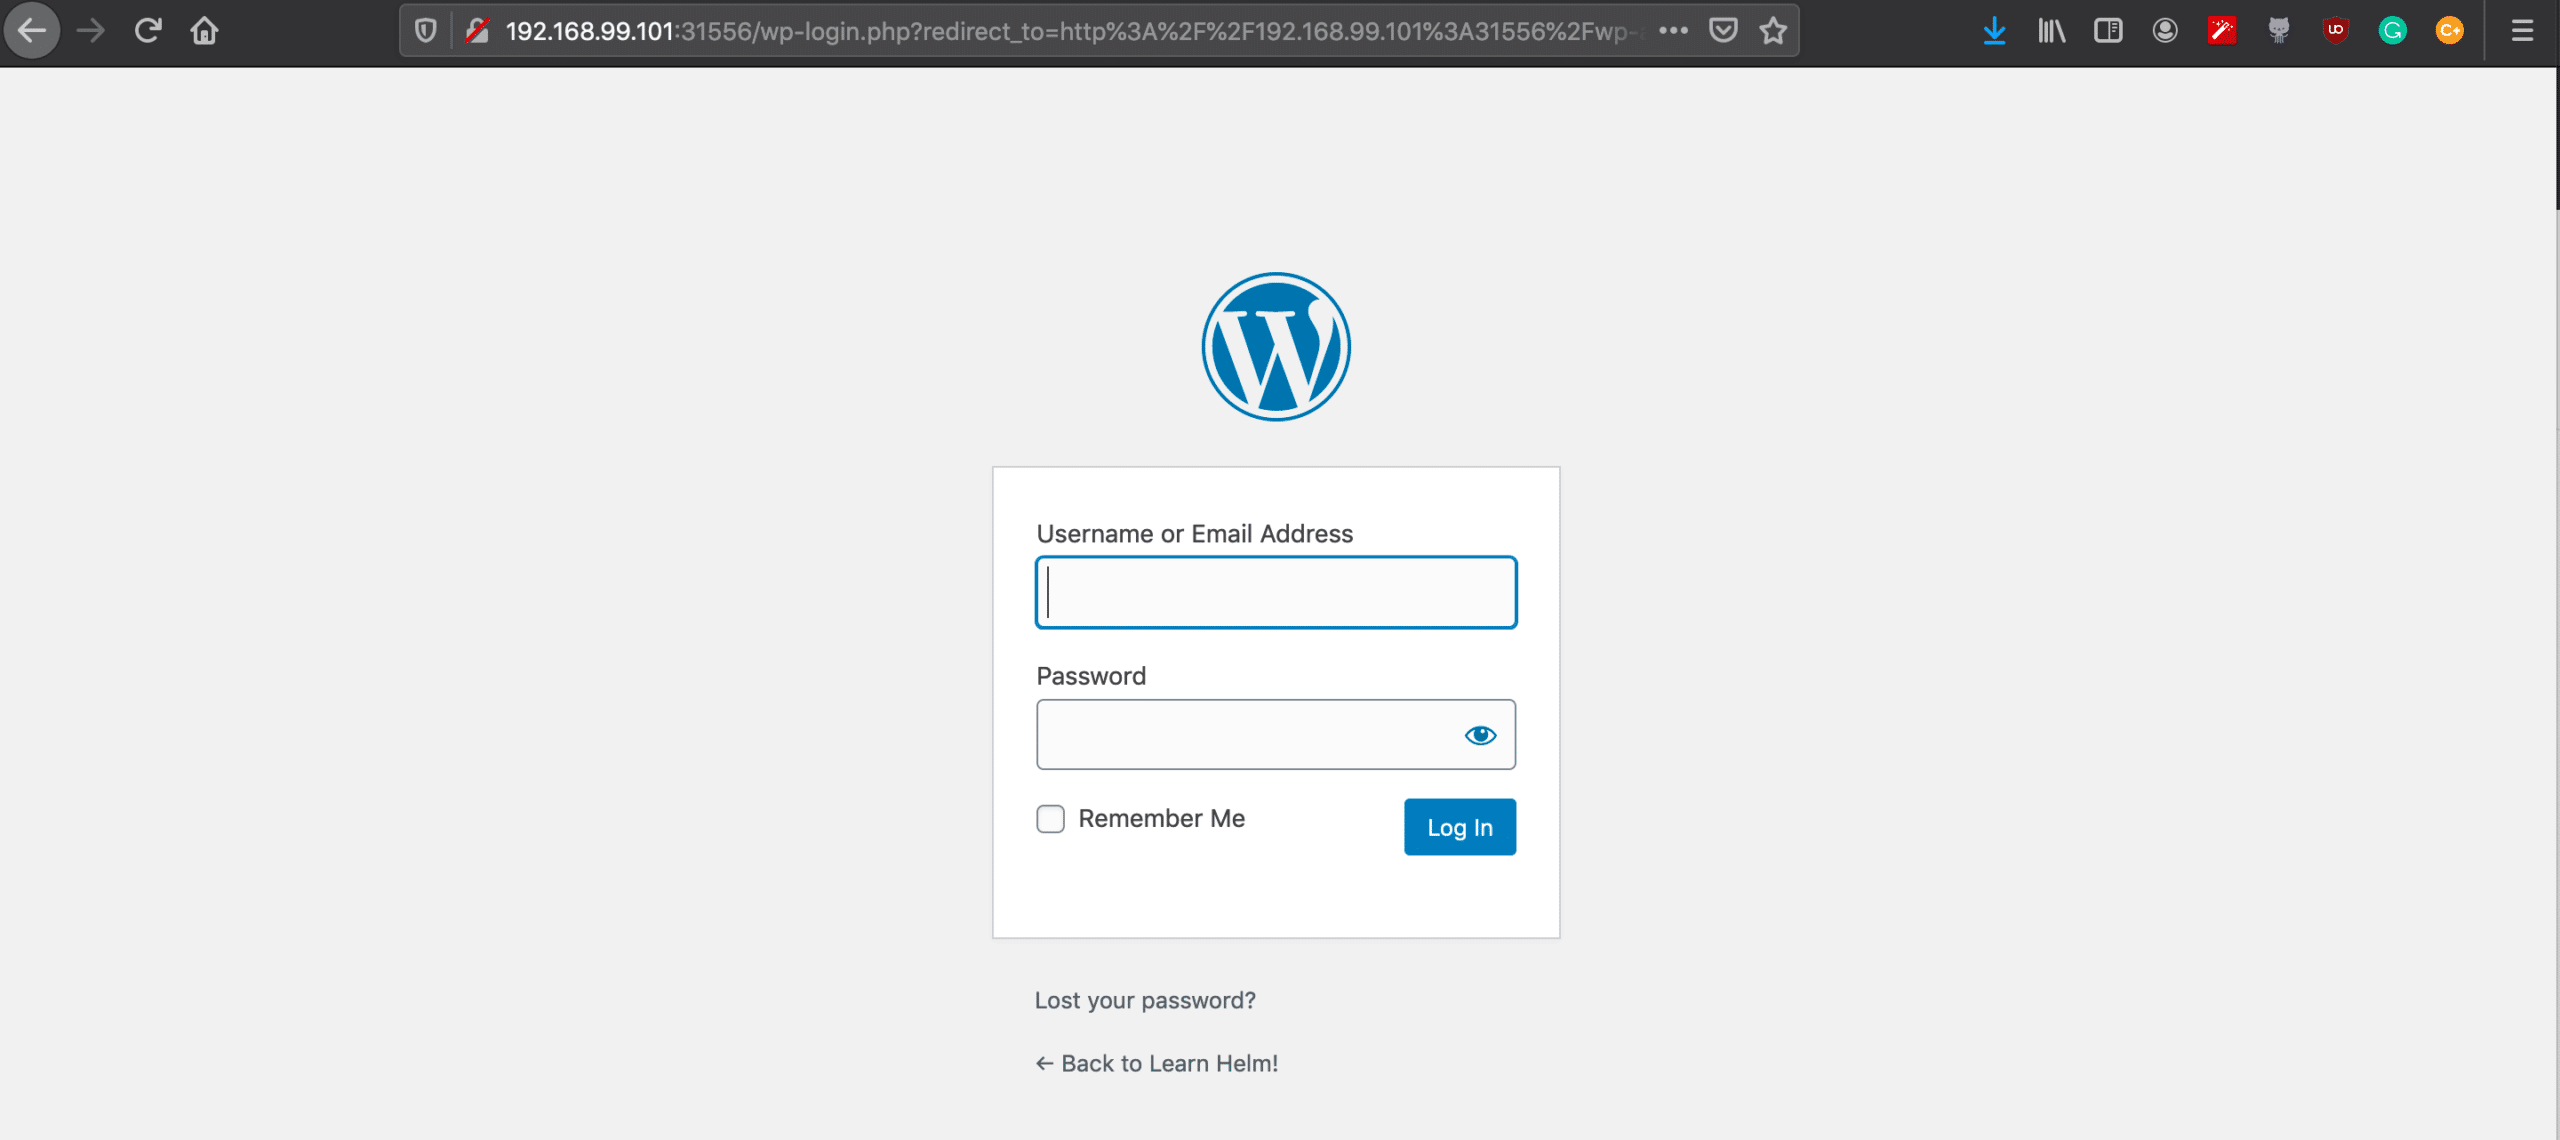2560x1140 pixels.
Task: Open the downloads panel arrow
Action: click(x=1994, y=31)
